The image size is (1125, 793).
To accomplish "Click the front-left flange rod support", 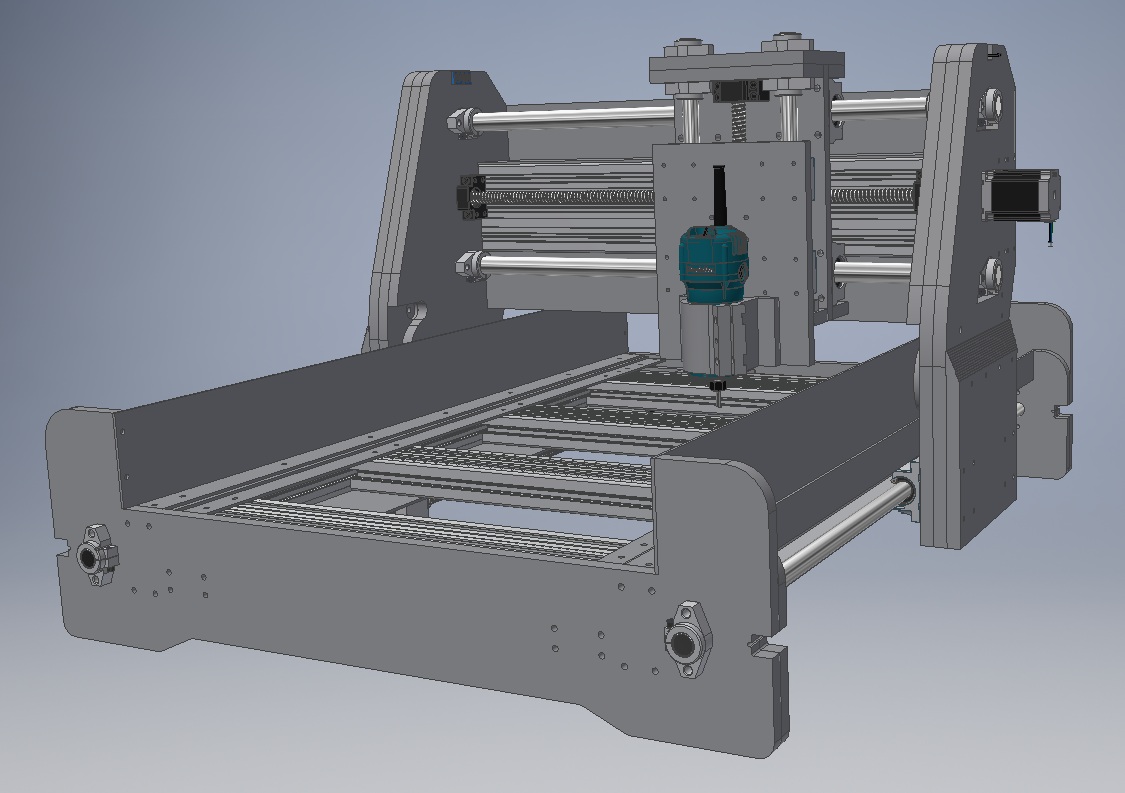I will (98, 555).
